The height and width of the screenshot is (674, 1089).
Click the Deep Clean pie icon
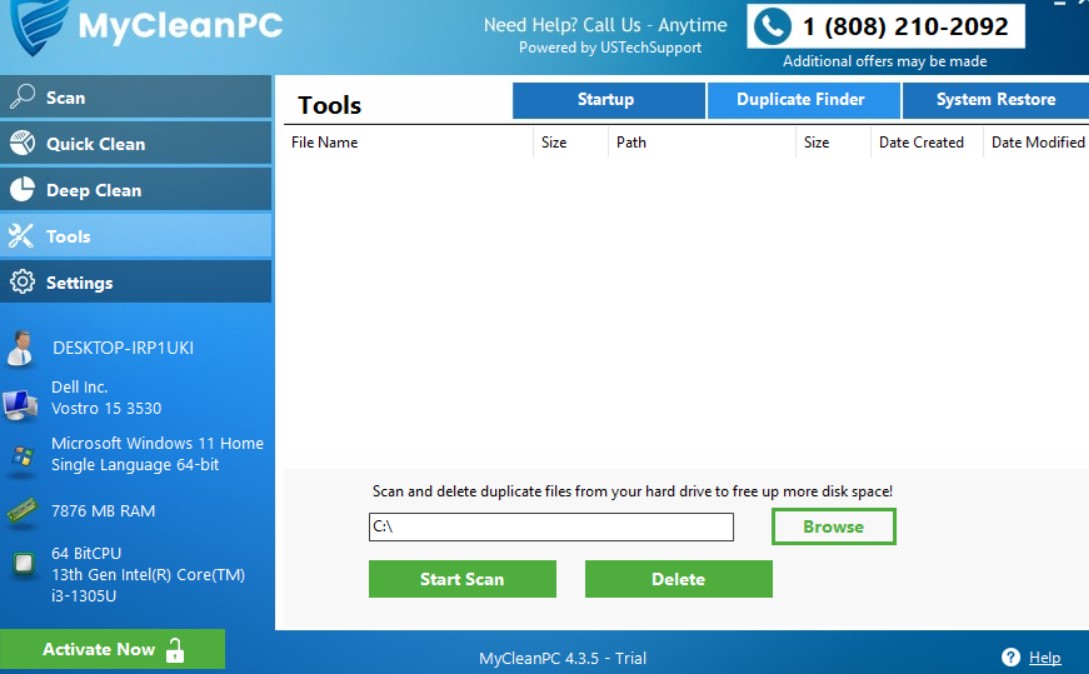pyautogui.click(x=22, y=189)
